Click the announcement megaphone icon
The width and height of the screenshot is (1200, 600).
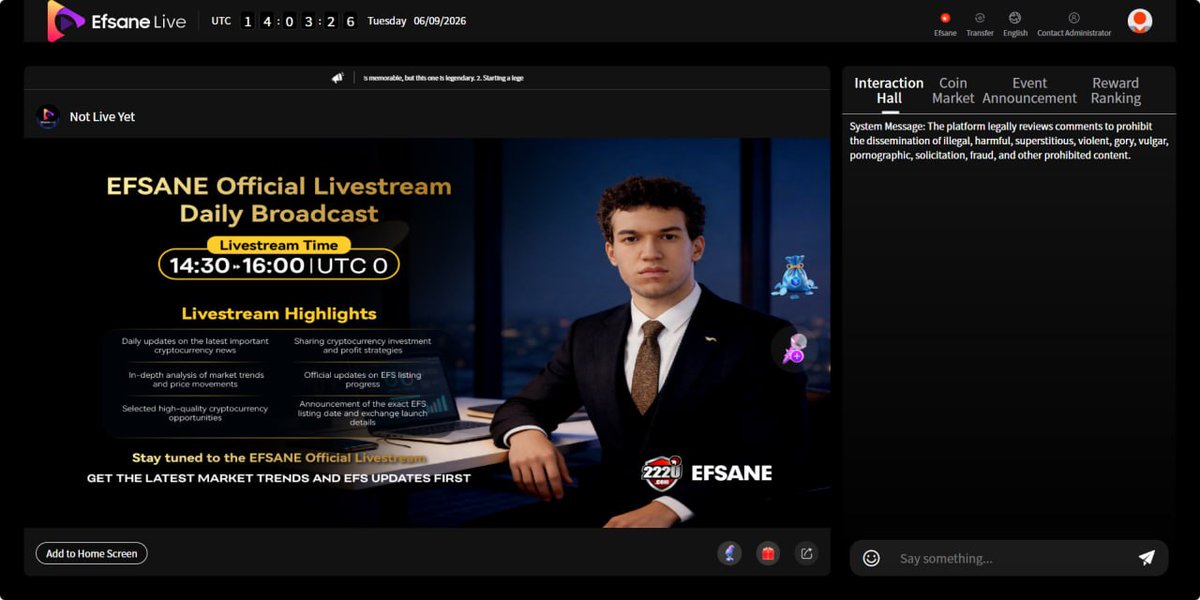click(x=338, y=77)
